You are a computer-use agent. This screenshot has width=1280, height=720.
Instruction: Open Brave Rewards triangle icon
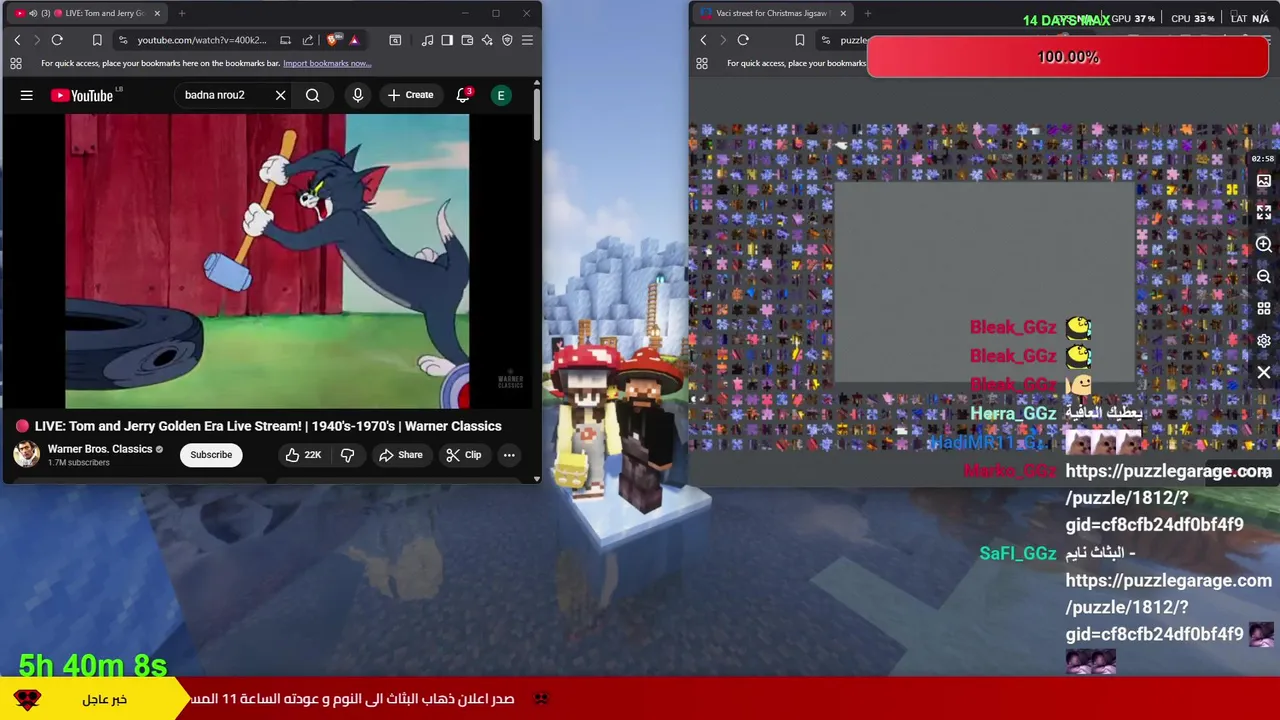click(354, 40)
